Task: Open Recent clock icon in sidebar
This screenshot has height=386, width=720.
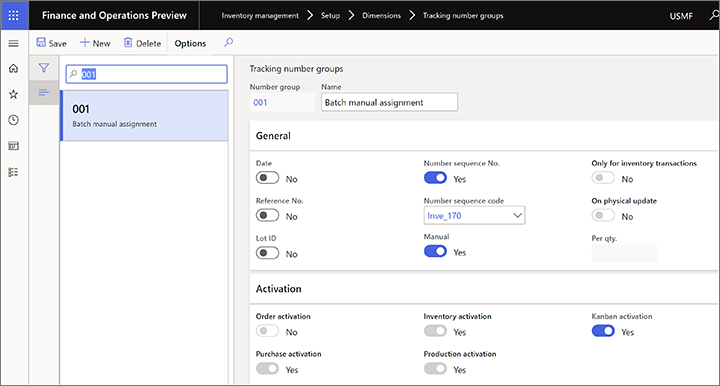Action: pos(14,120)
